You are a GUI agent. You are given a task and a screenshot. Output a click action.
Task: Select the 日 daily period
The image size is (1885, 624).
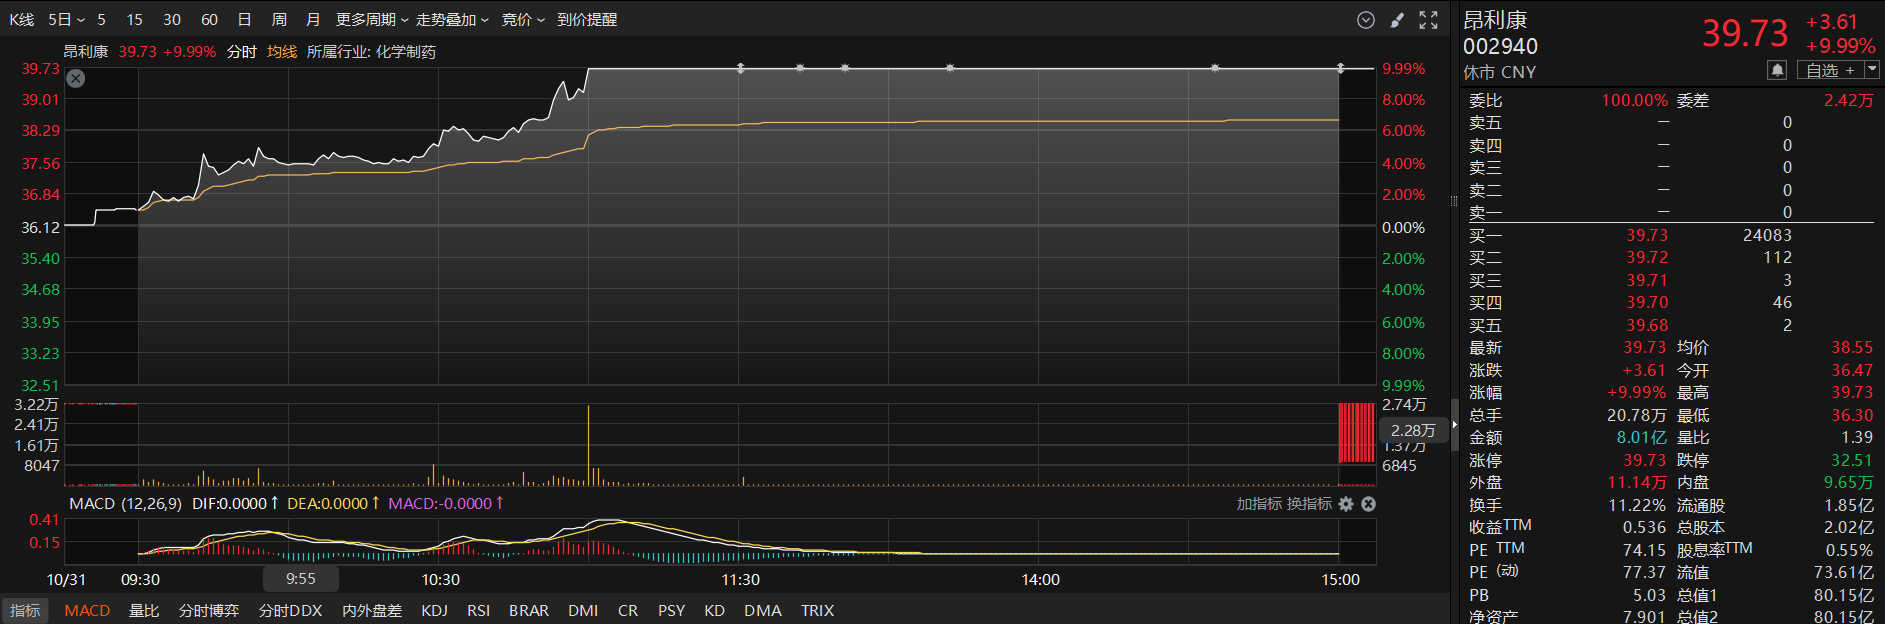[244, 20]
